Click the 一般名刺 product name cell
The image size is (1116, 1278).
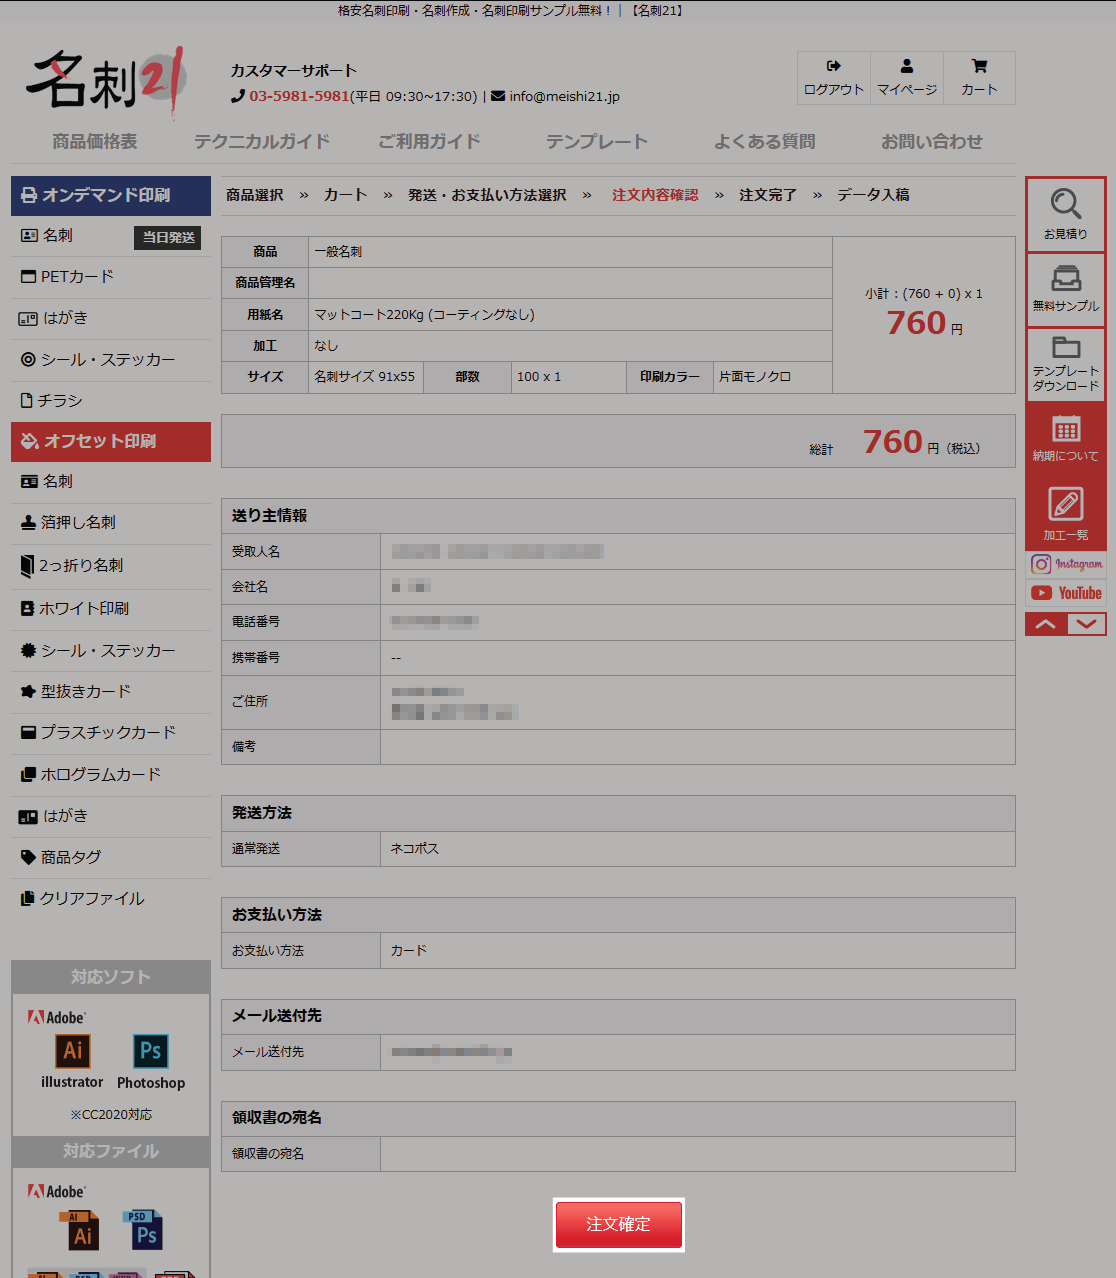(570, 252)
